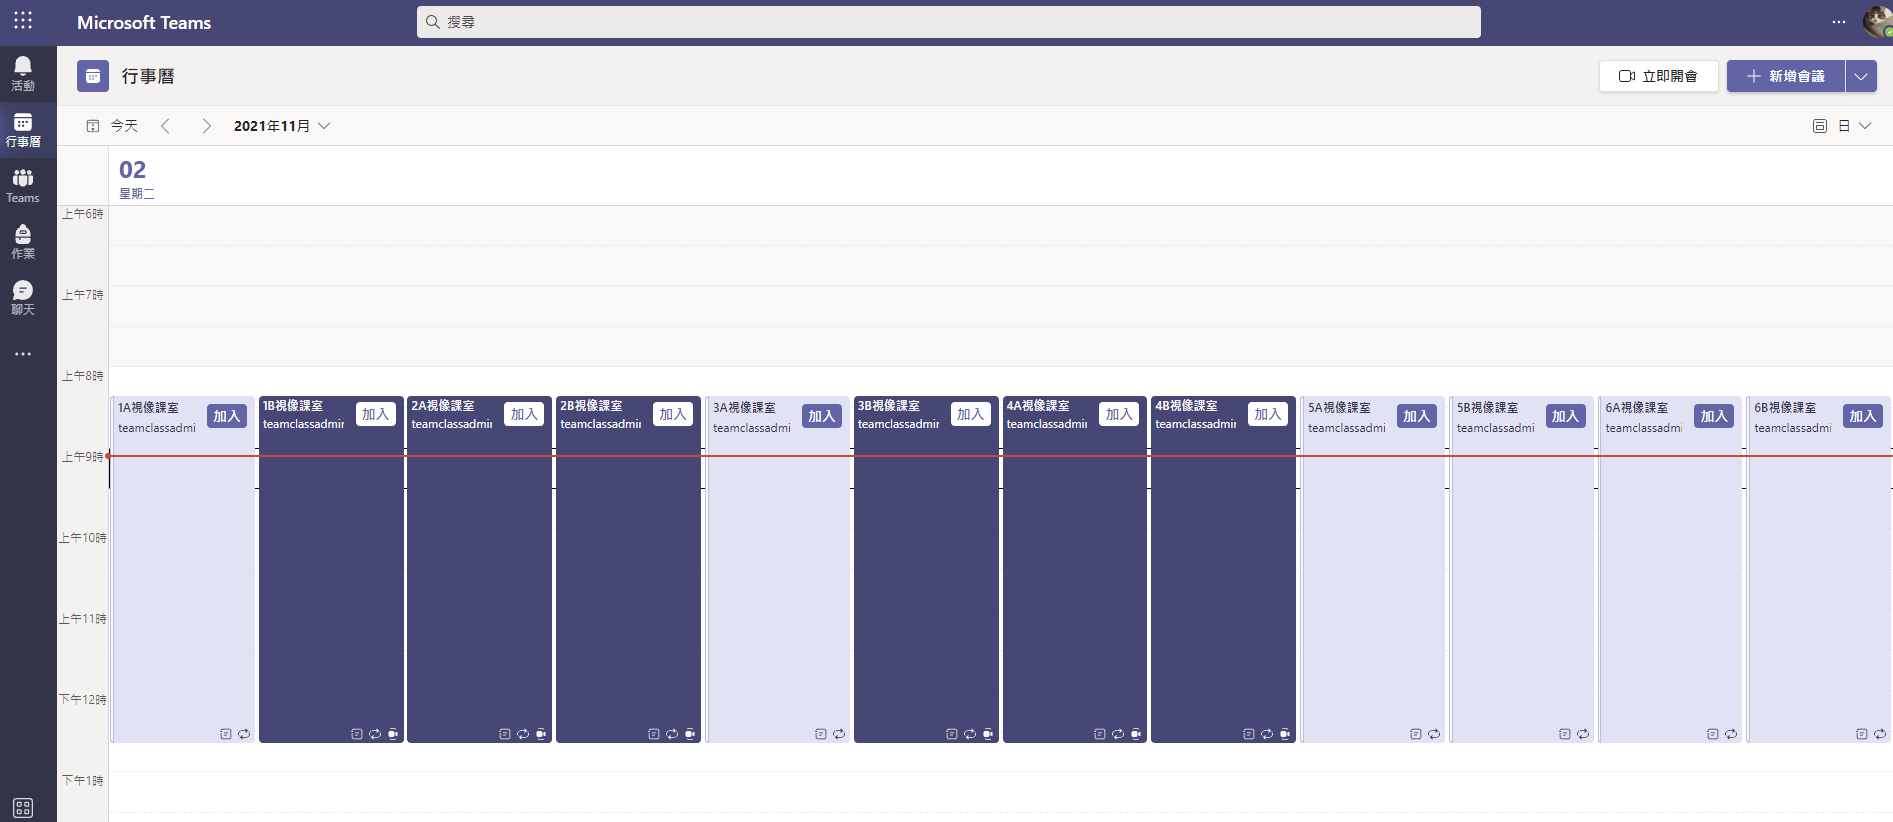The height and width of the screenshot is (822, 1893).
Task: Expand the 新增會議 split-button arrow
Action: (x=1861, y=76)
